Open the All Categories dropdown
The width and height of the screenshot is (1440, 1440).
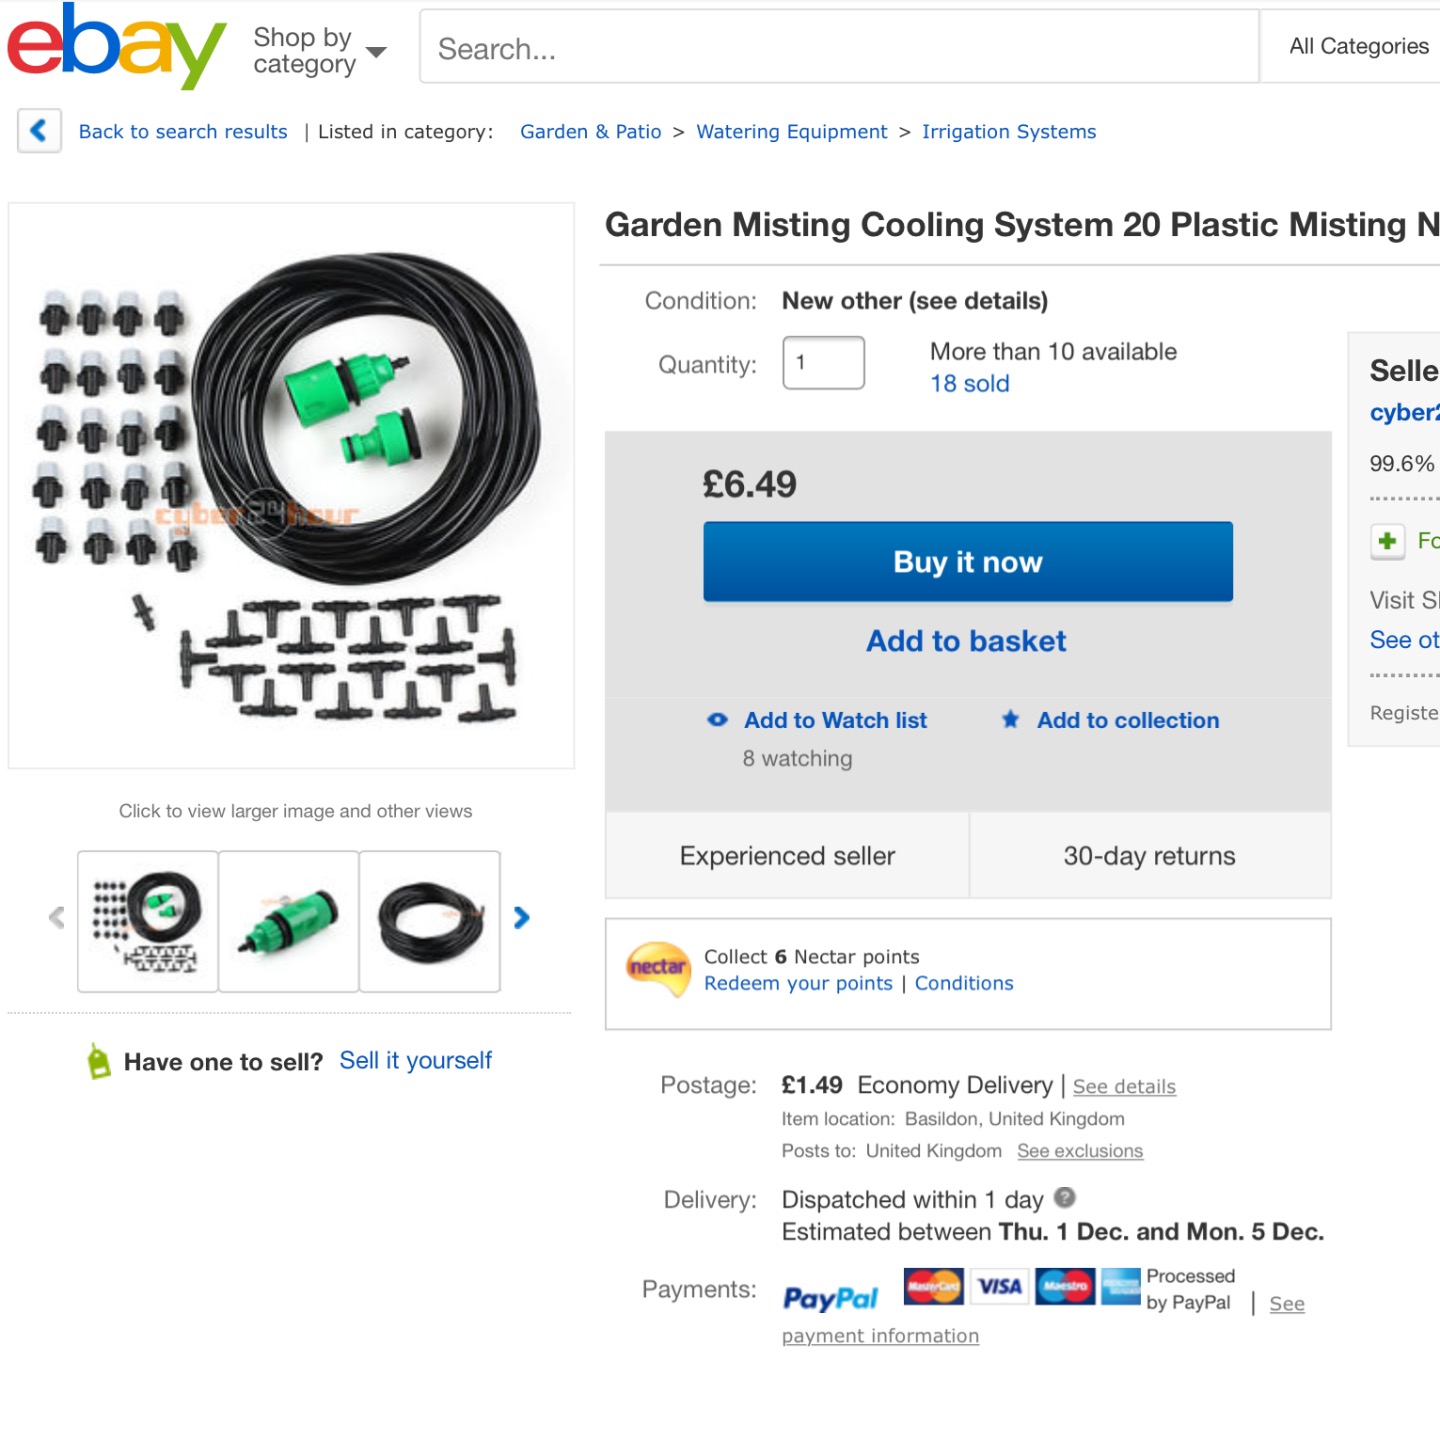pos(1358,46)
